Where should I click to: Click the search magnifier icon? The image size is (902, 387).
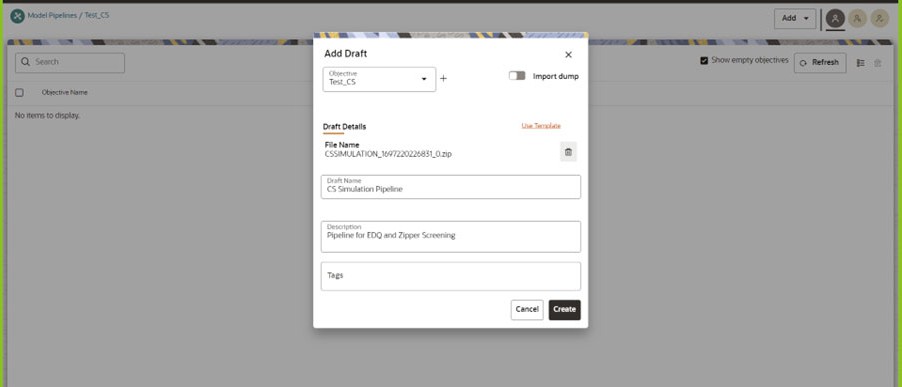[26, 62]
